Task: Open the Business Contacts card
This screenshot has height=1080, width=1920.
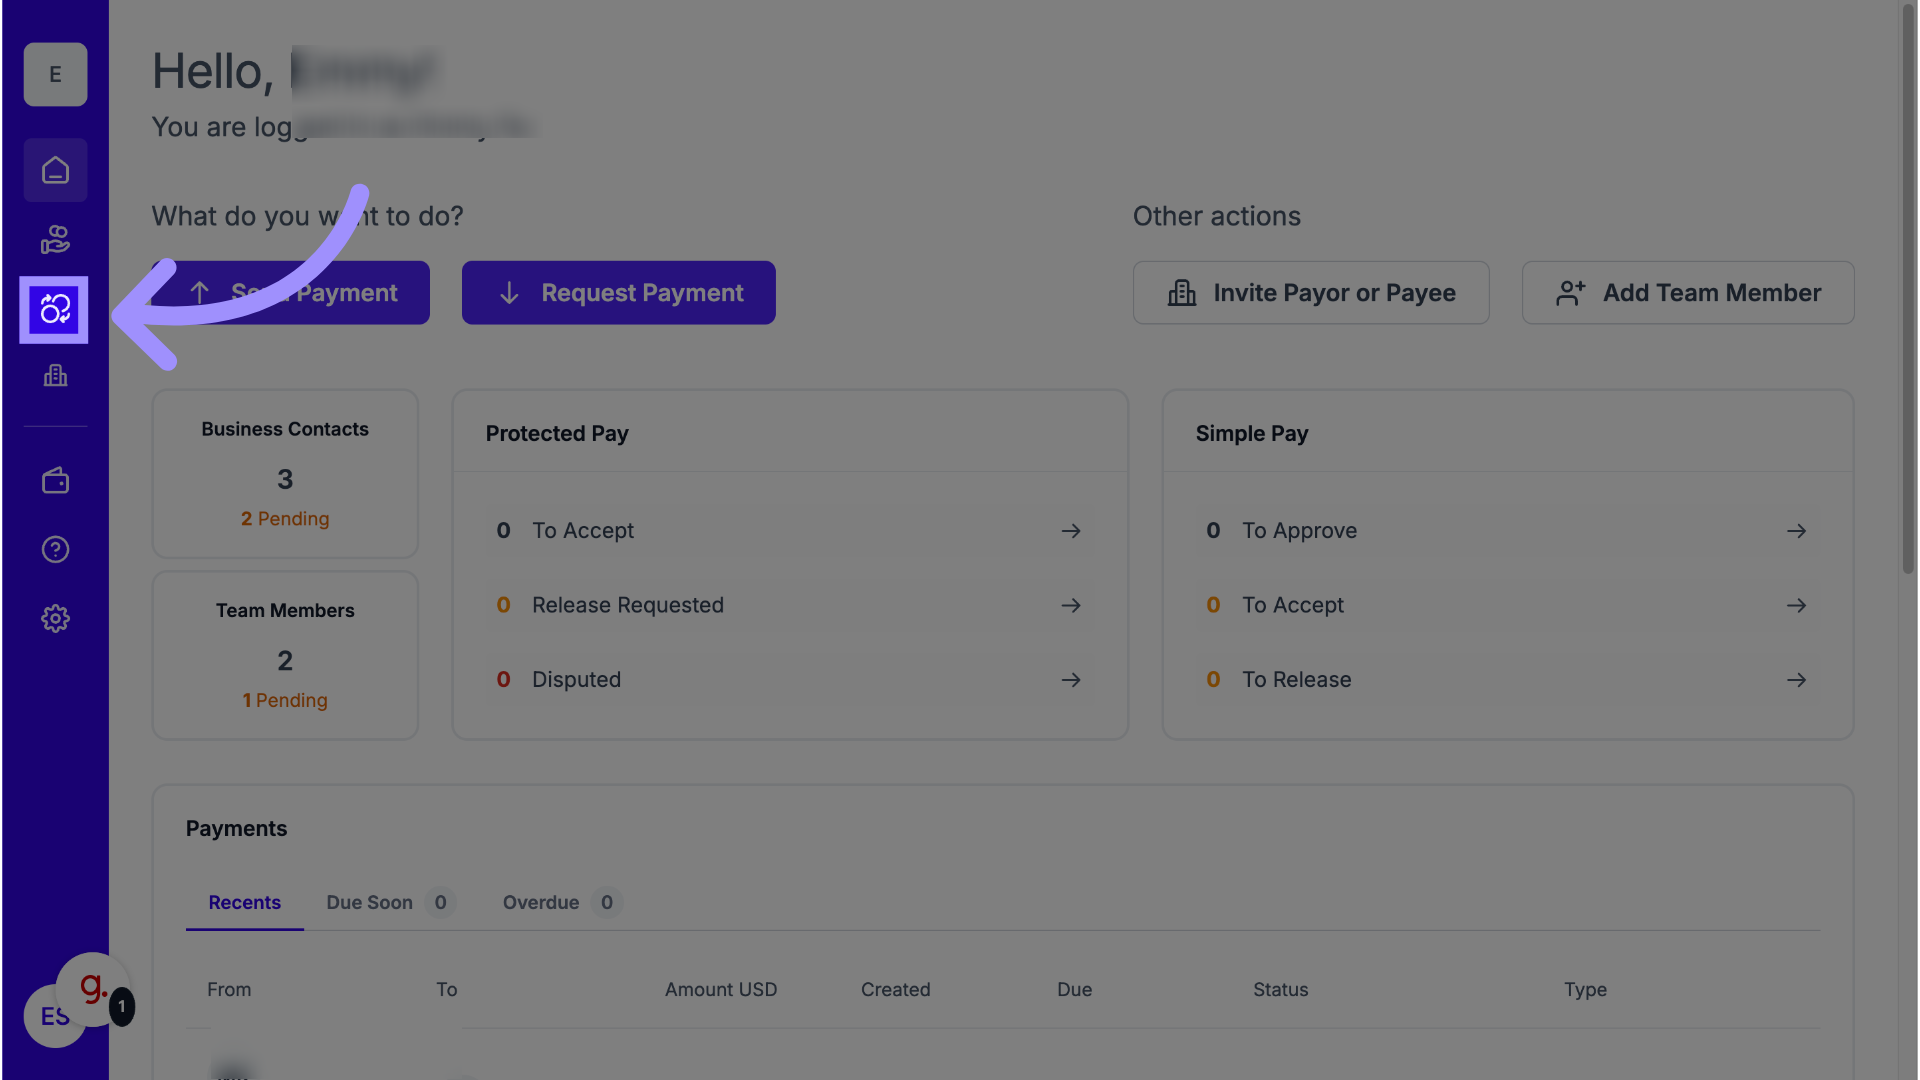Action: tap(285, 474)
